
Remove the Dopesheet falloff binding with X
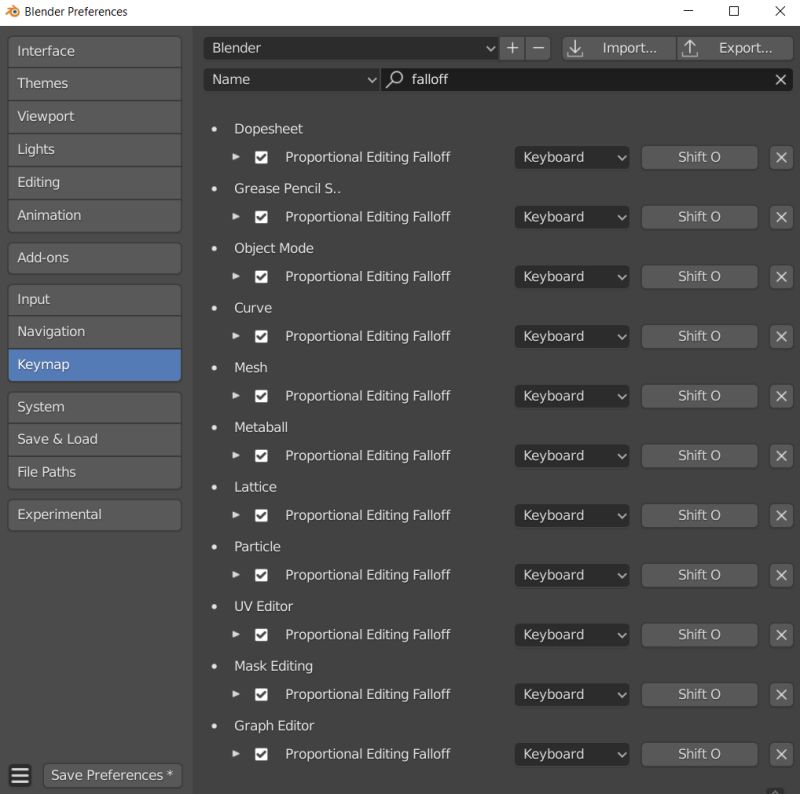[x=781, y=157]
